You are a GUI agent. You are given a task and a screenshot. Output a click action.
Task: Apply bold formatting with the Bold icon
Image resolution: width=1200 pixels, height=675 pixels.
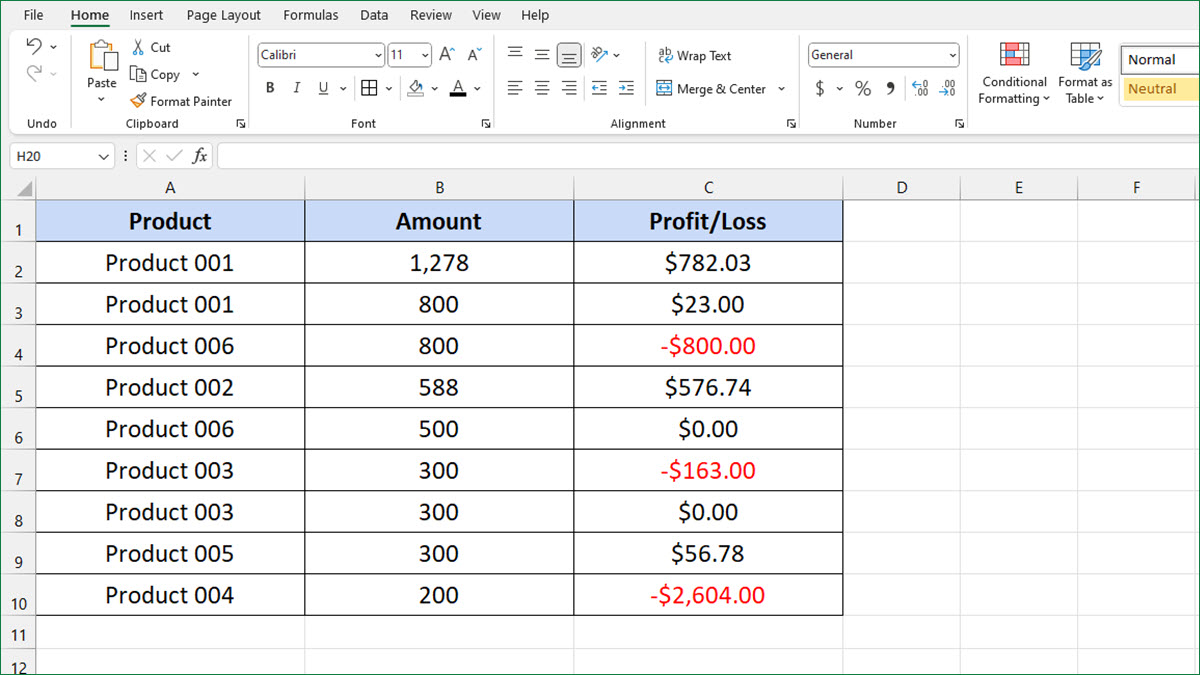coord(268,88)
